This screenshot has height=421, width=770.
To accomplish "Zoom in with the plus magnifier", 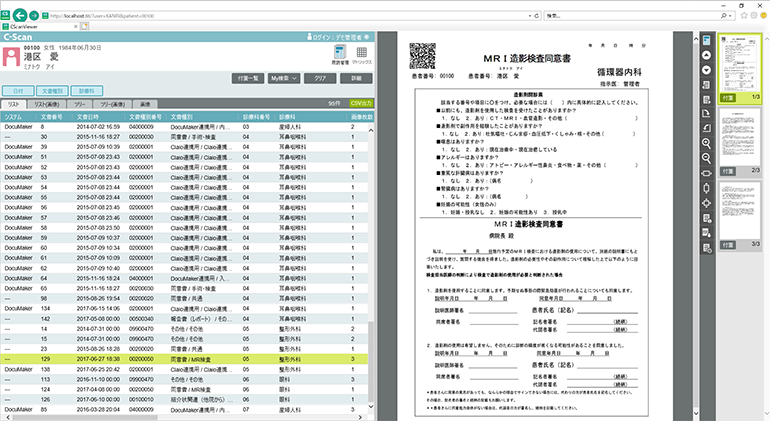I will pyautogui.click(x=707, y=143).
